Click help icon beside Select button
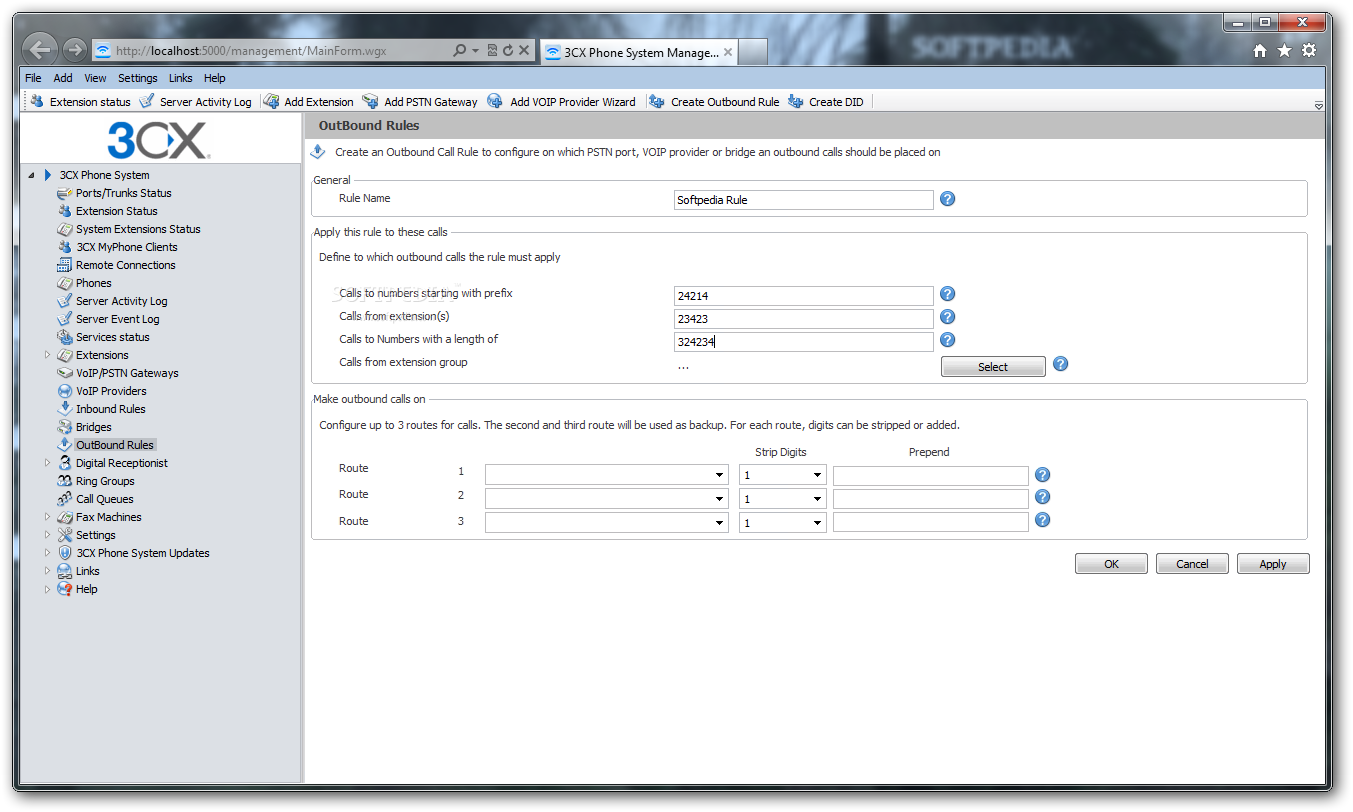Image resolution: width=1353 pixels, height=812 pixels. tap(1061, 364)
